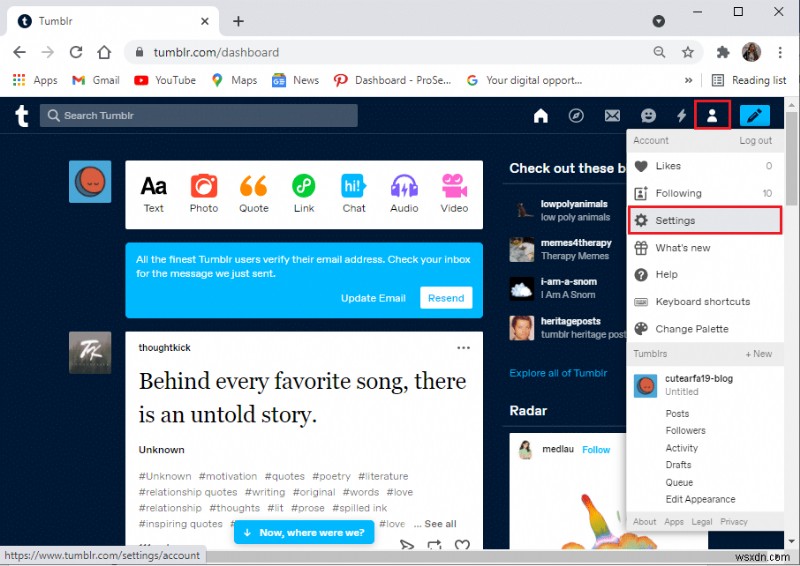800x566 pixels.
Task: Create a Quote post
Action: [254, 194]
